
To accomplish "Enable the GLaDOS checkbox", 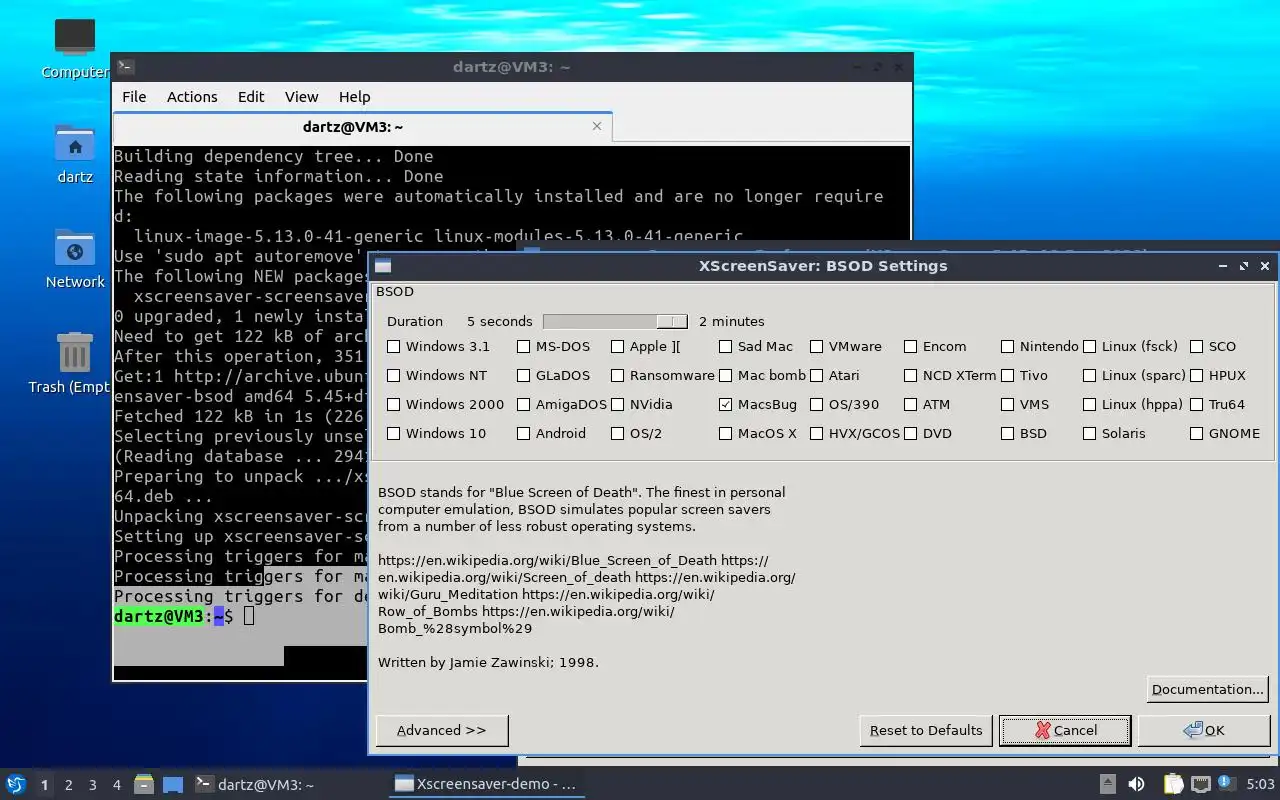I will click(524, 376).
